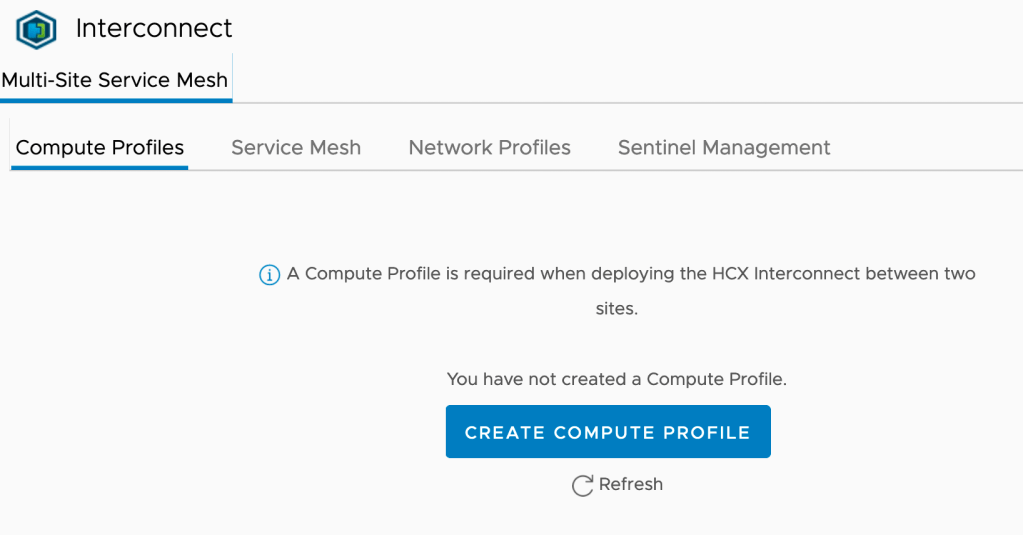Click the info circle icon
Image resolution: width=1023 pixels, height=535 pixels.
(x=269, y=275)
